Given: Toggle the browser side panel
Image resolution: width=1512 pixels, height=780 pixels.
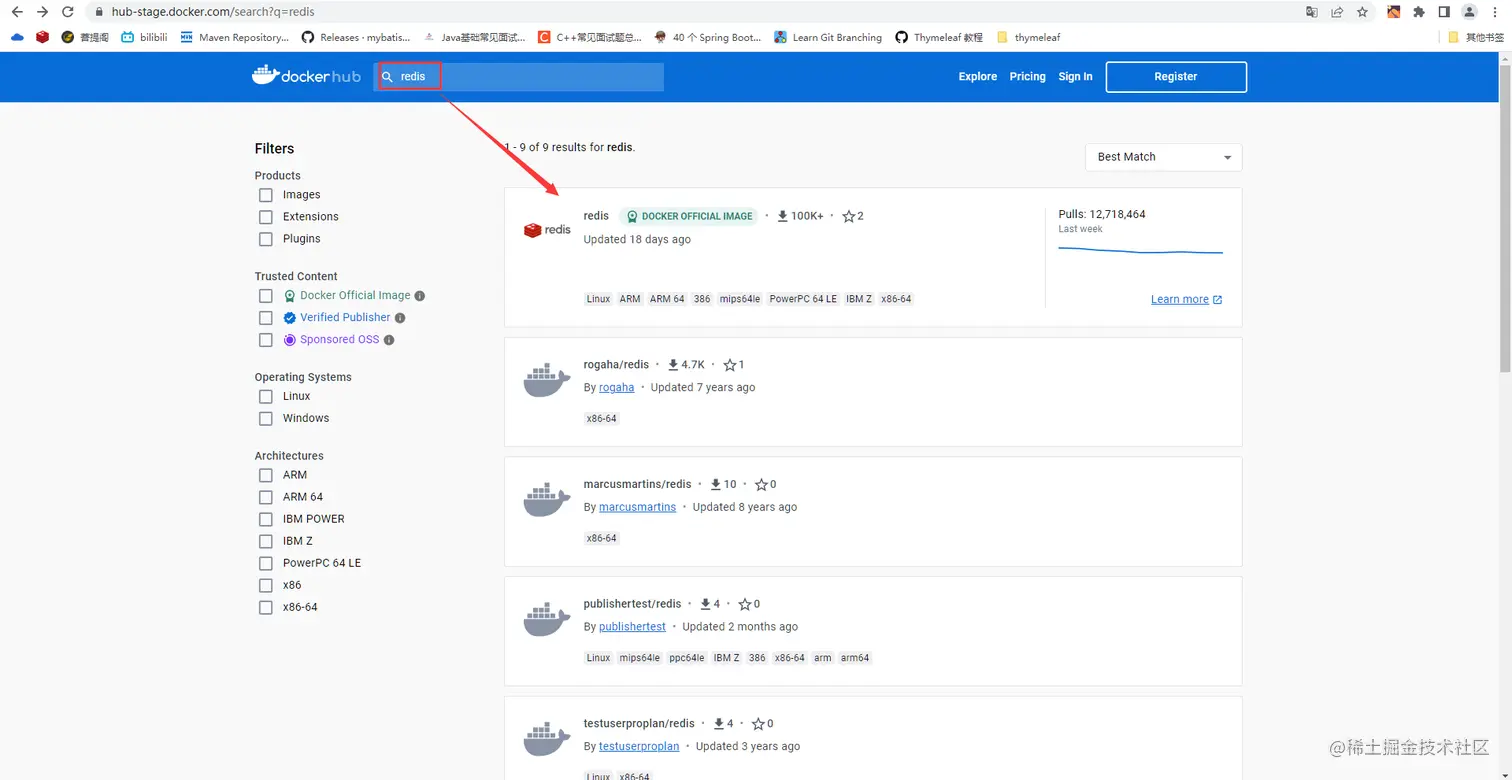Looking at the screenshot, I should tap(1444, 12).
